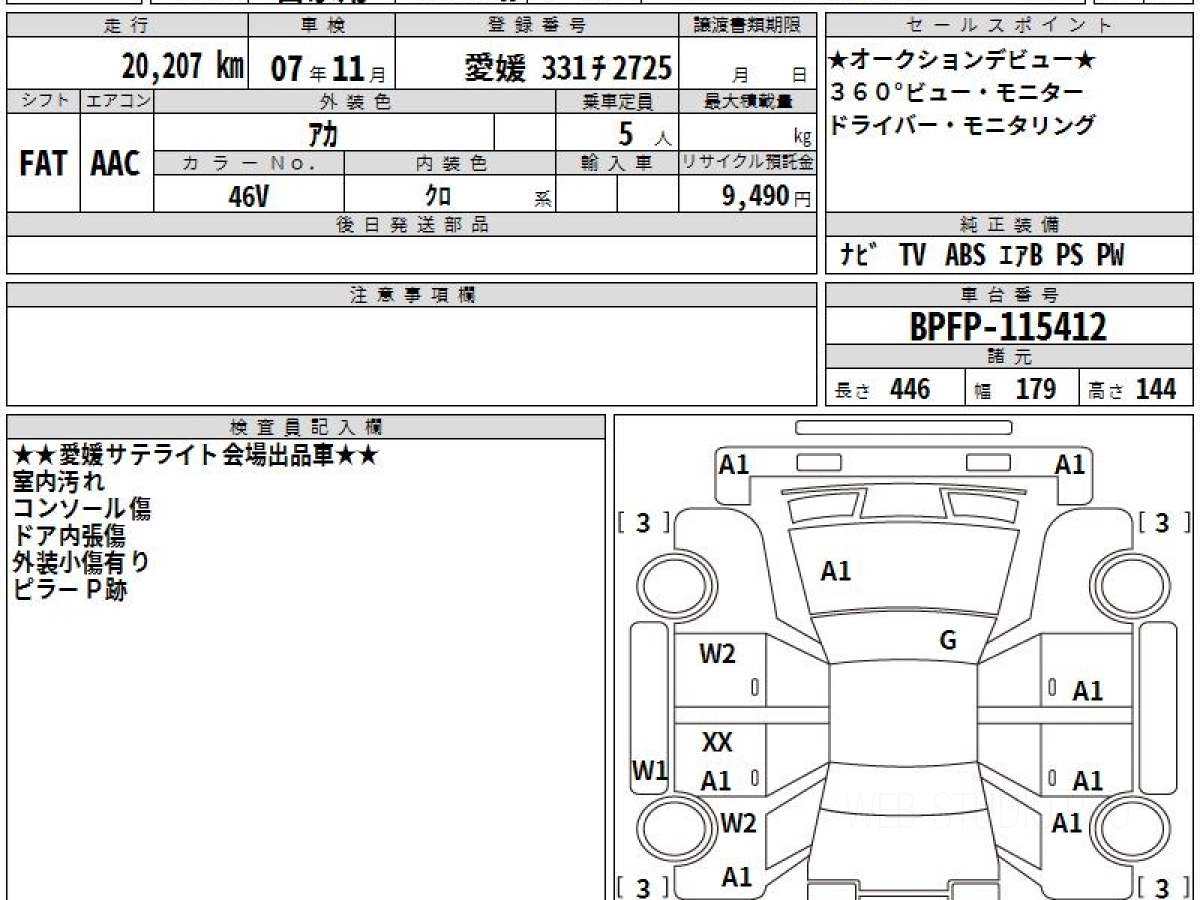Click the 輸入車 header
The image size is (1200, 900).
(617, 163)
